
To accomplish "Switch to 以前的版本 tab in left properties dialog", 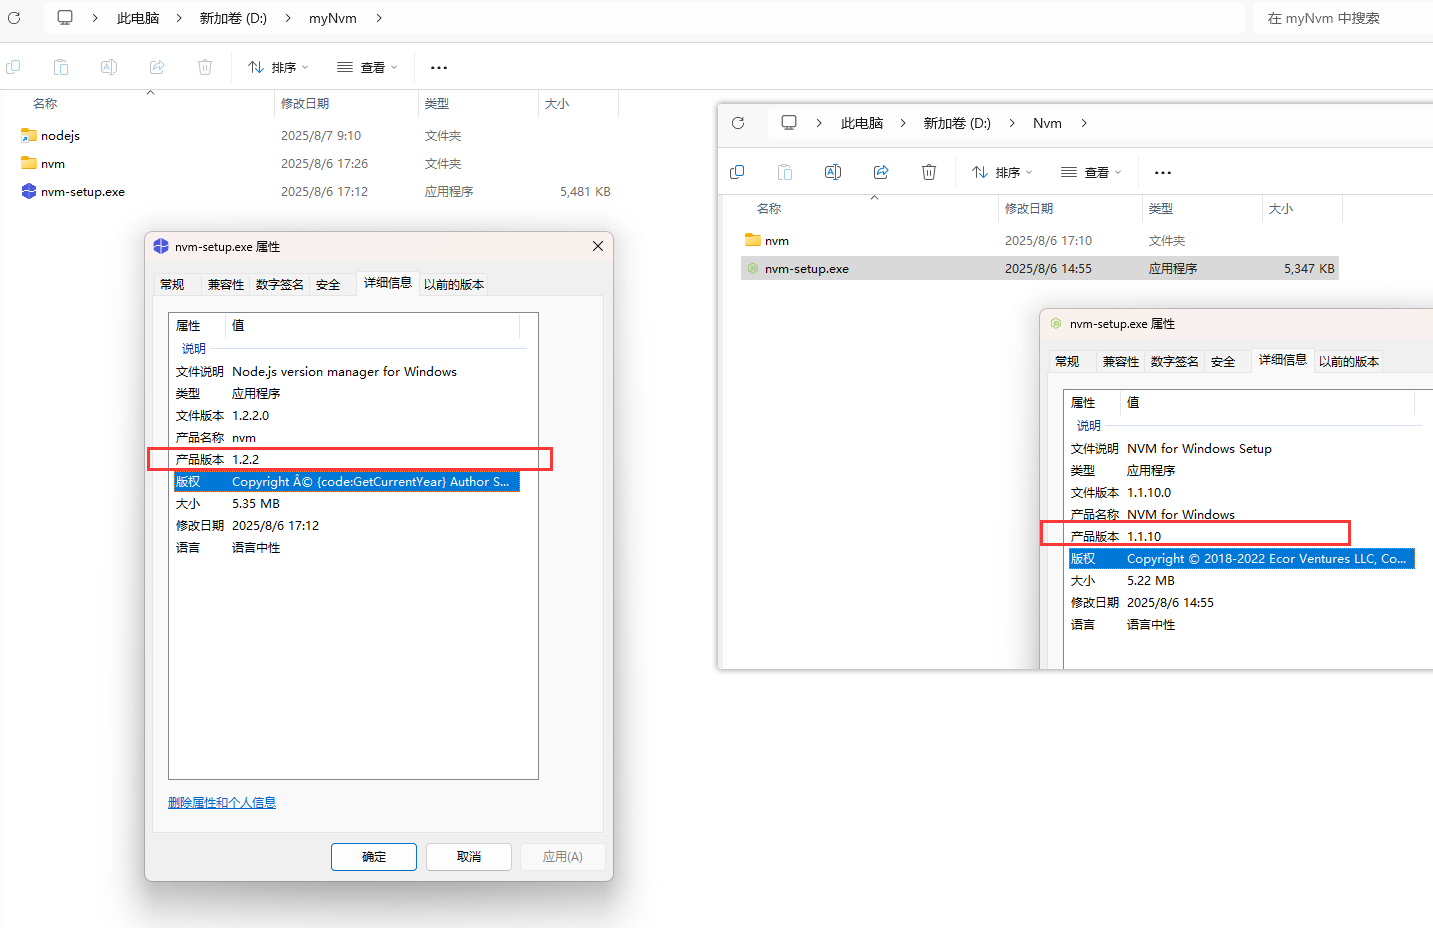I will pos(454,285).
